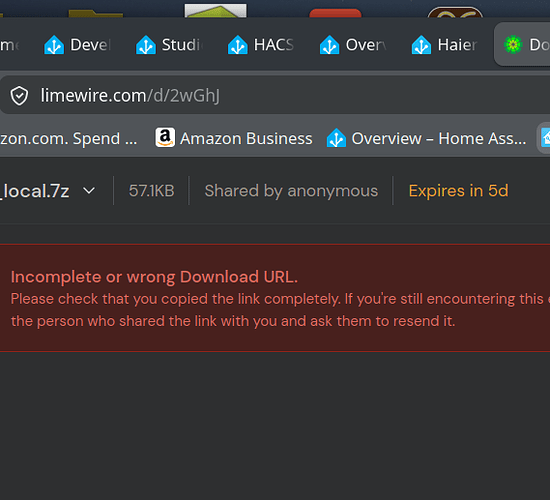Click Home Assistant icon on HACS tab
The height and width of the screenshot is (500, 550).
click(238, 45)
